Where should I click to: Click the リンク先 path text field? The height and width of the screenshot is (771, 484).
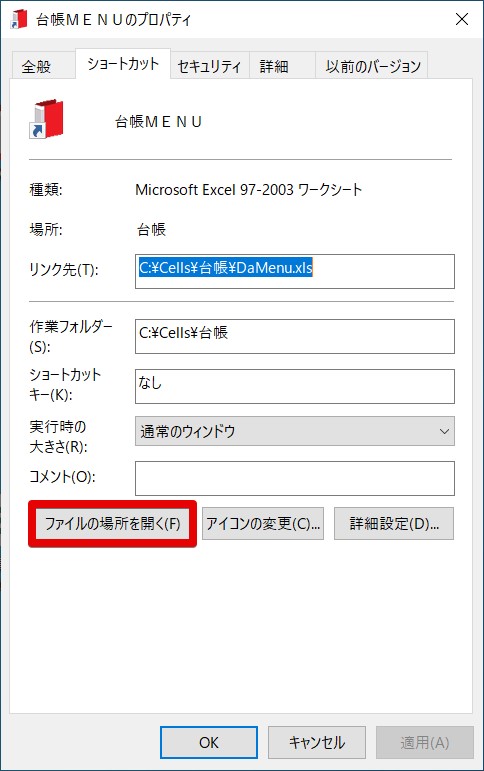point(295,271)
